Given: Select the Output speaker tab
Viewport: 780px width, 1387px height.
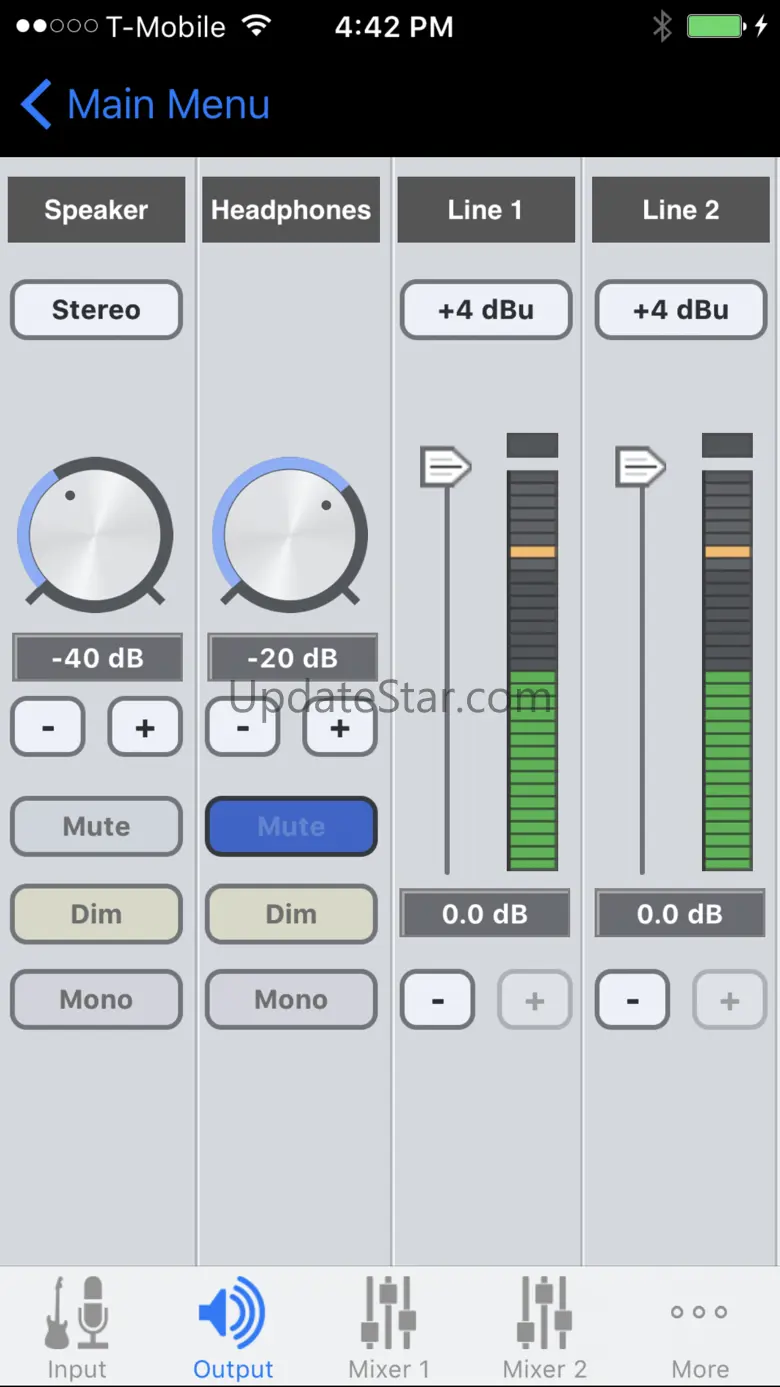Looking at the screenshot, I should tap(233, 1326).
